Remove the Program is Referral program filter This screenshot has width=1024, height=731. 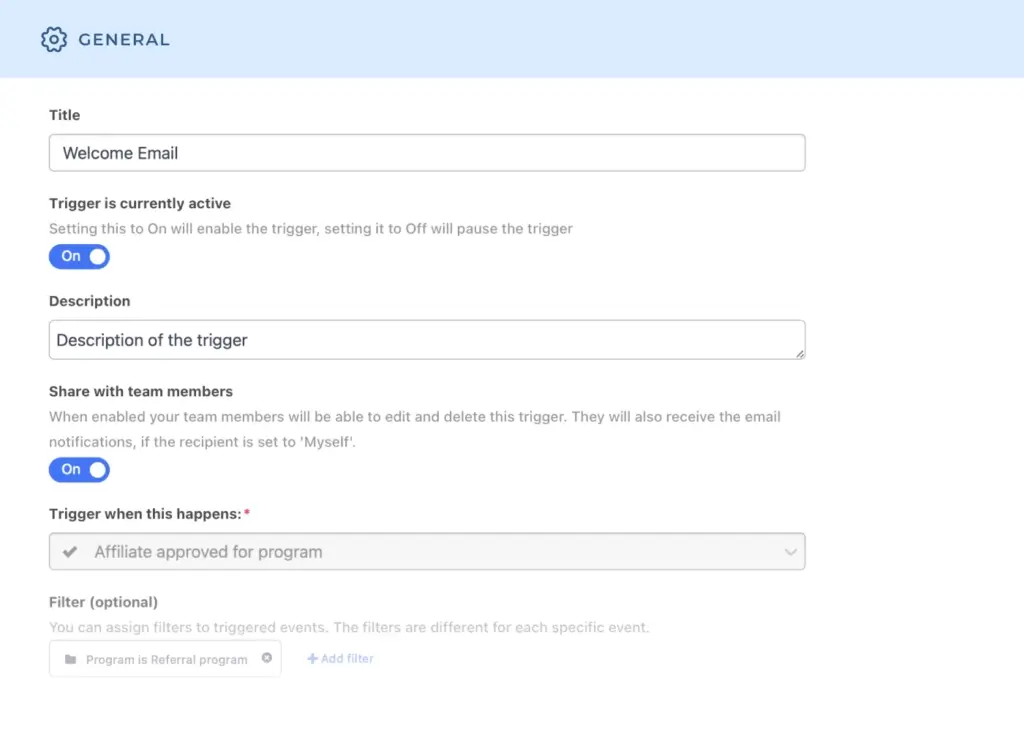pyautogui.click(x=267, y=658)
